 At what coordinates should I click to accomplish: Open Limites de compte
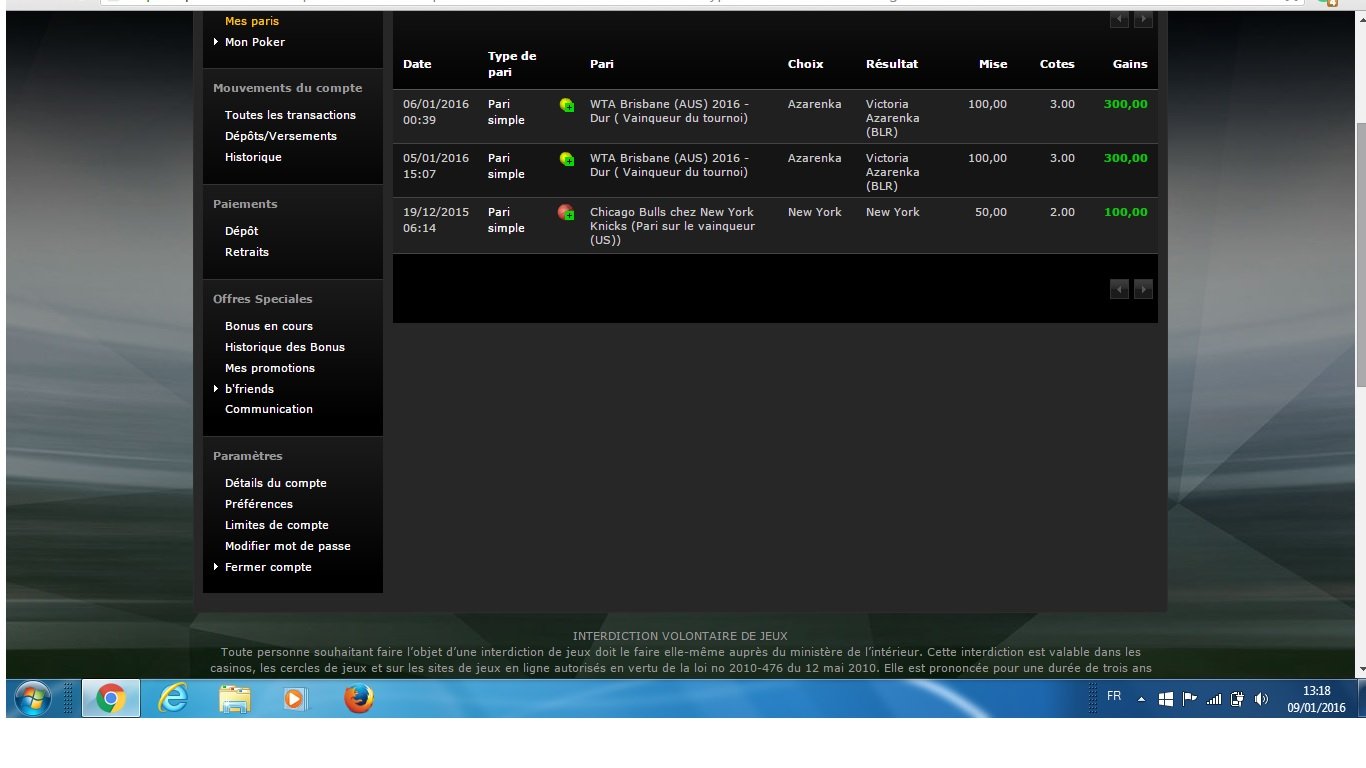coord(277,525)
